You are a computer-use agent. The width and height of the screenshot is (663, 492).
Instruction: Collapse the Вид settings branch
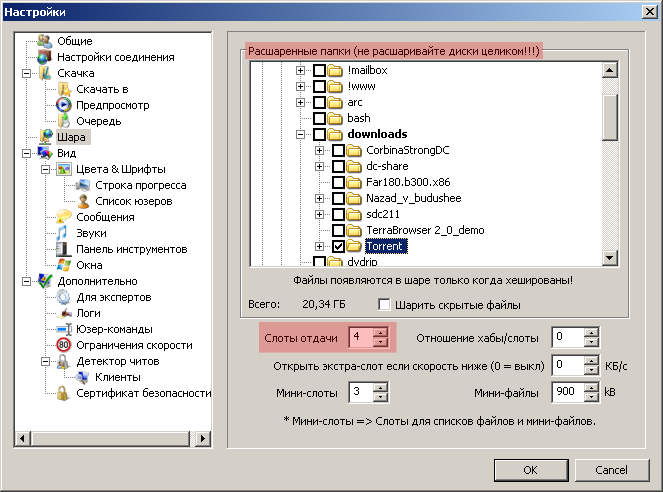[x=26, y=153]
